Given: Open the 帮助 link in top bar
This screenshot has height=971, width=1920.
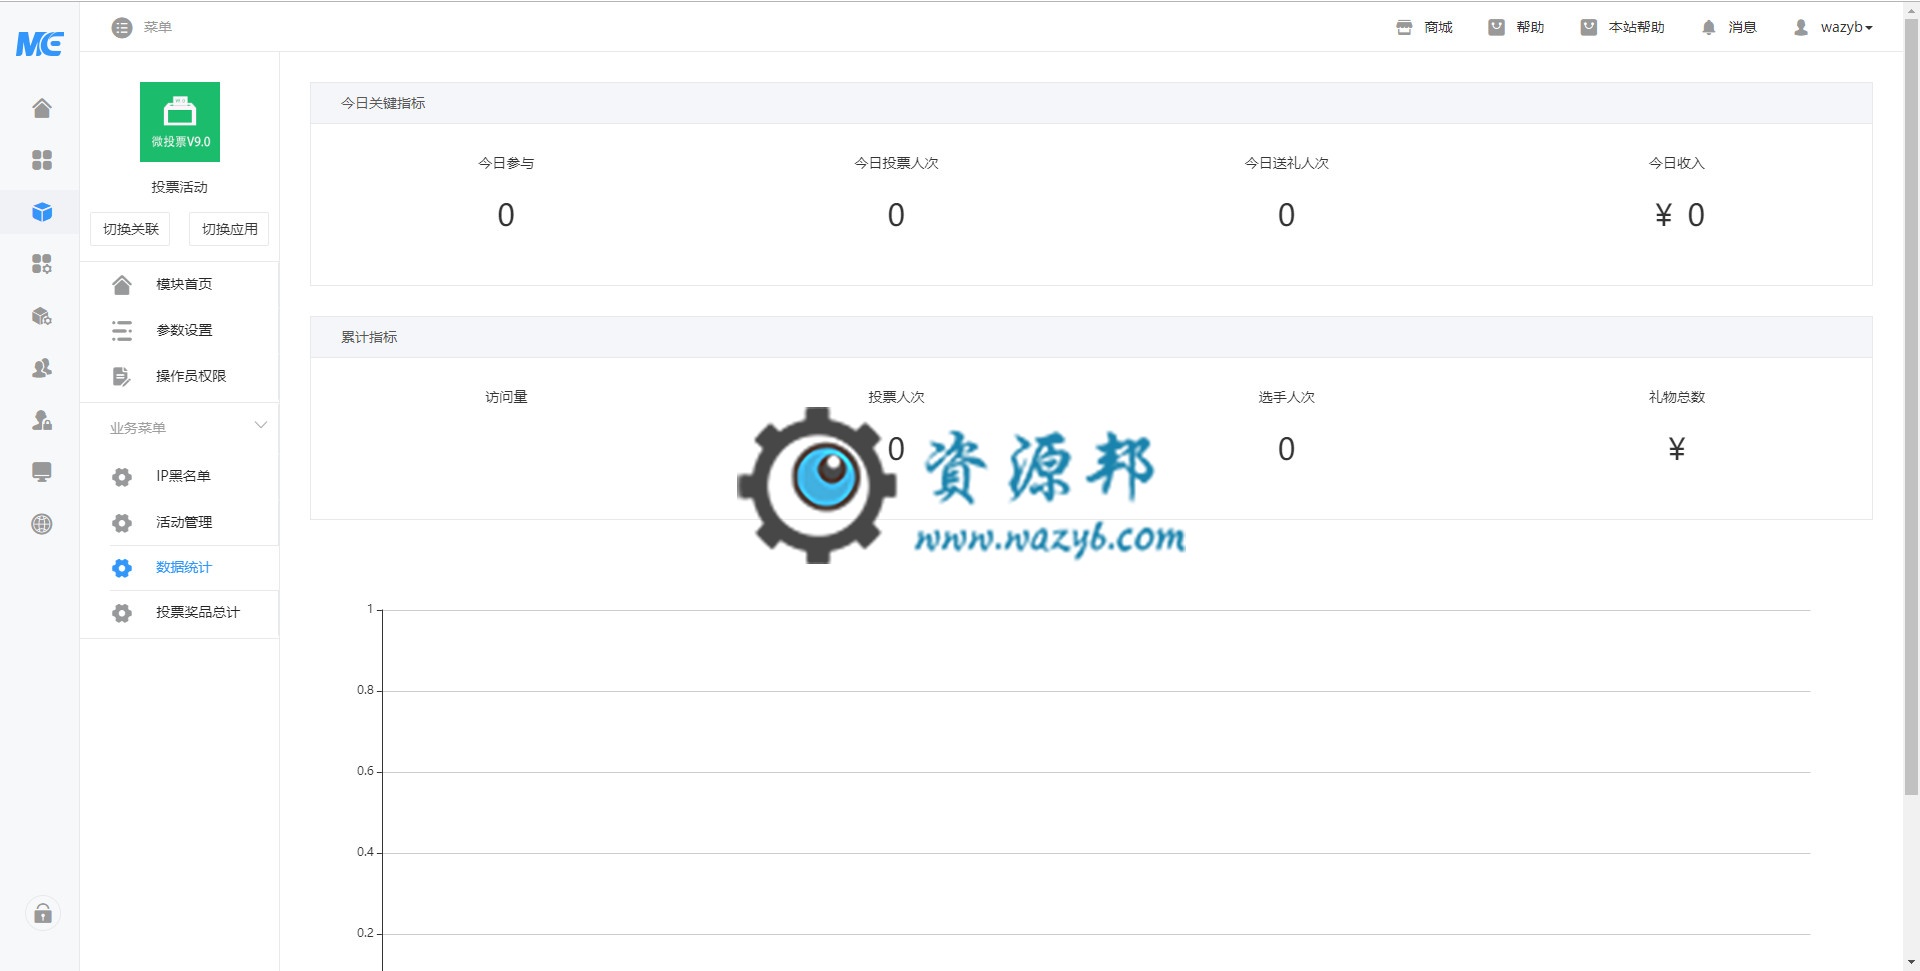Looking at the screenshot, I should 1516,28.
